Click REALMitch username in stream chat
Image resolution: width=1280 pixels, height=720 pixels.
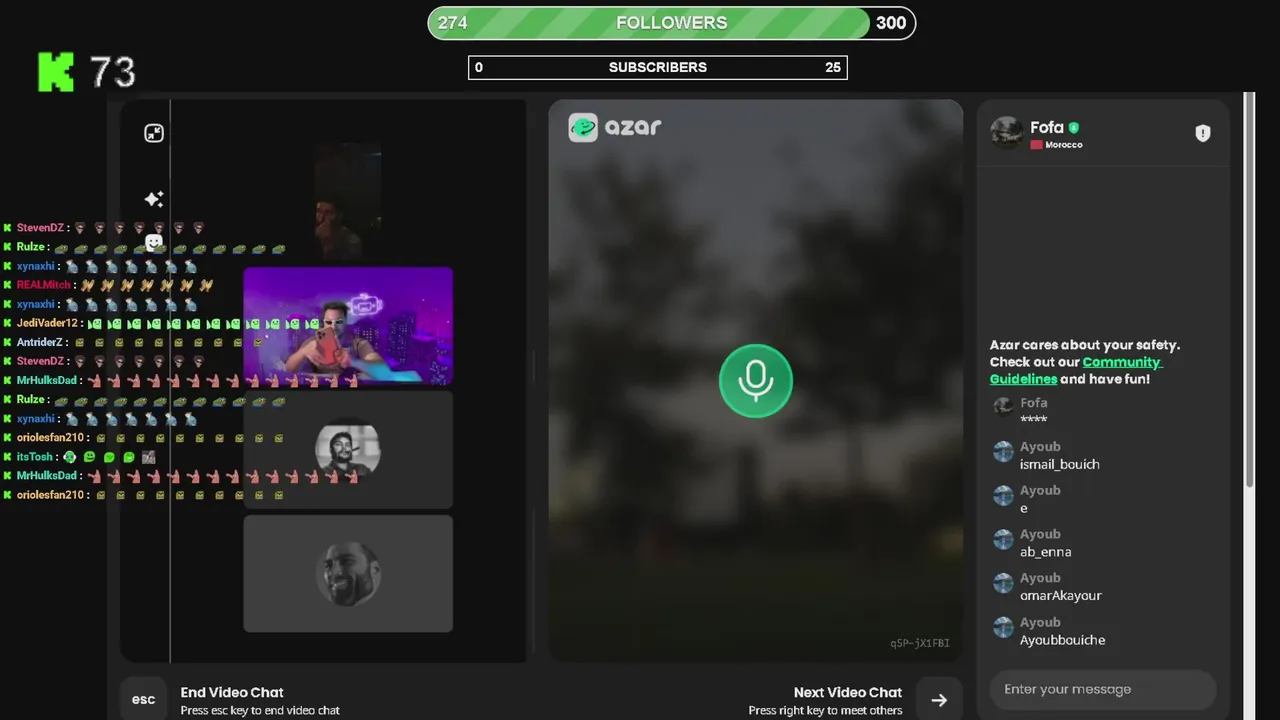[44, 285]
